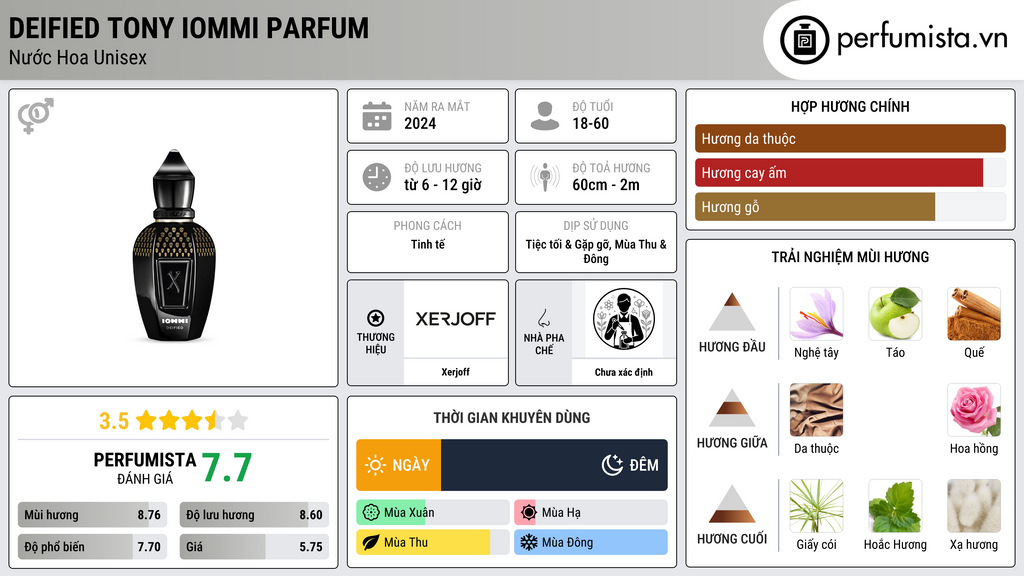Click the orange Ngày daytime segment
The image size is (1024, 576).
pos(398,465)
